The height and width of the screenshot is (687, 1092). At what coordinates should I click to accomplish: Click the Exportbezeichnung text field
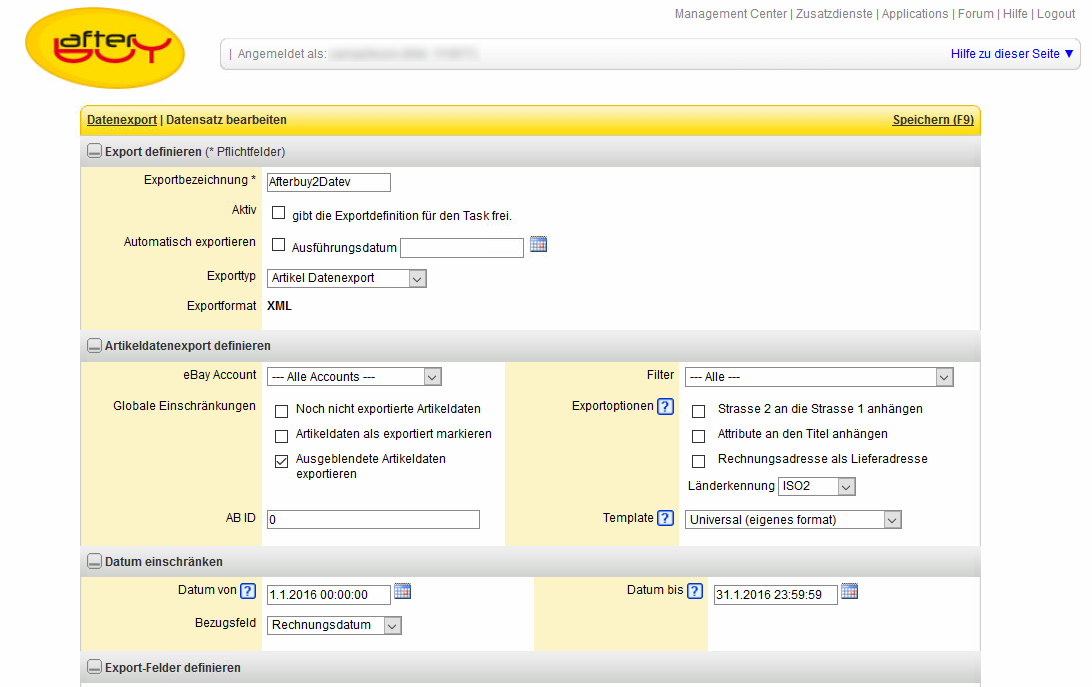tap(328, 182)
